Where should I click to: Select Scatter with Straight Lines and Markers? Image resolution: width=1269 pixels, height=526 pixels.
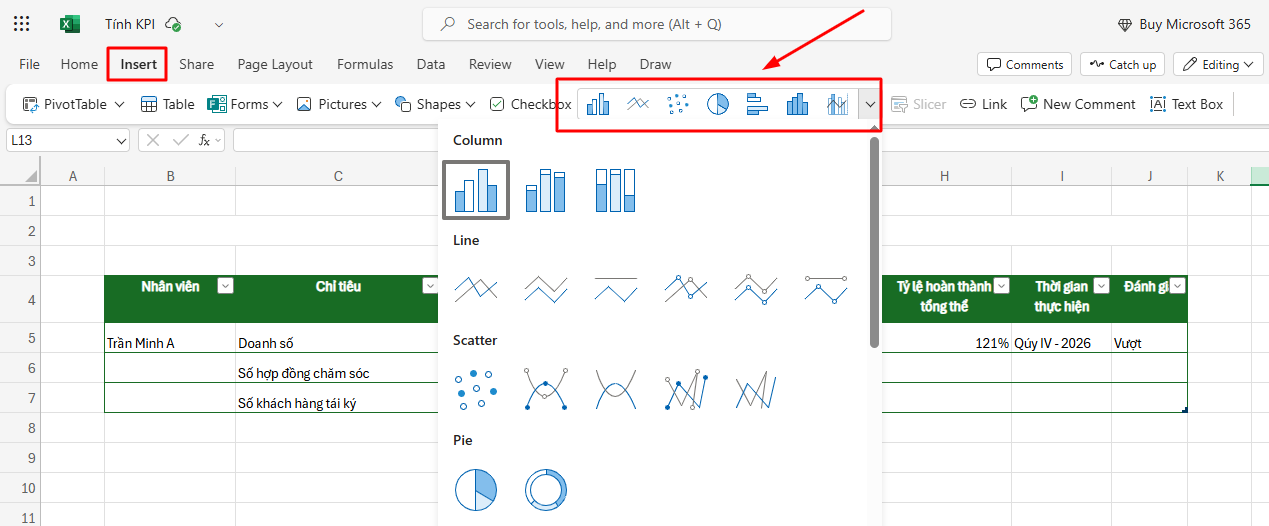click(x=686, y=390)
